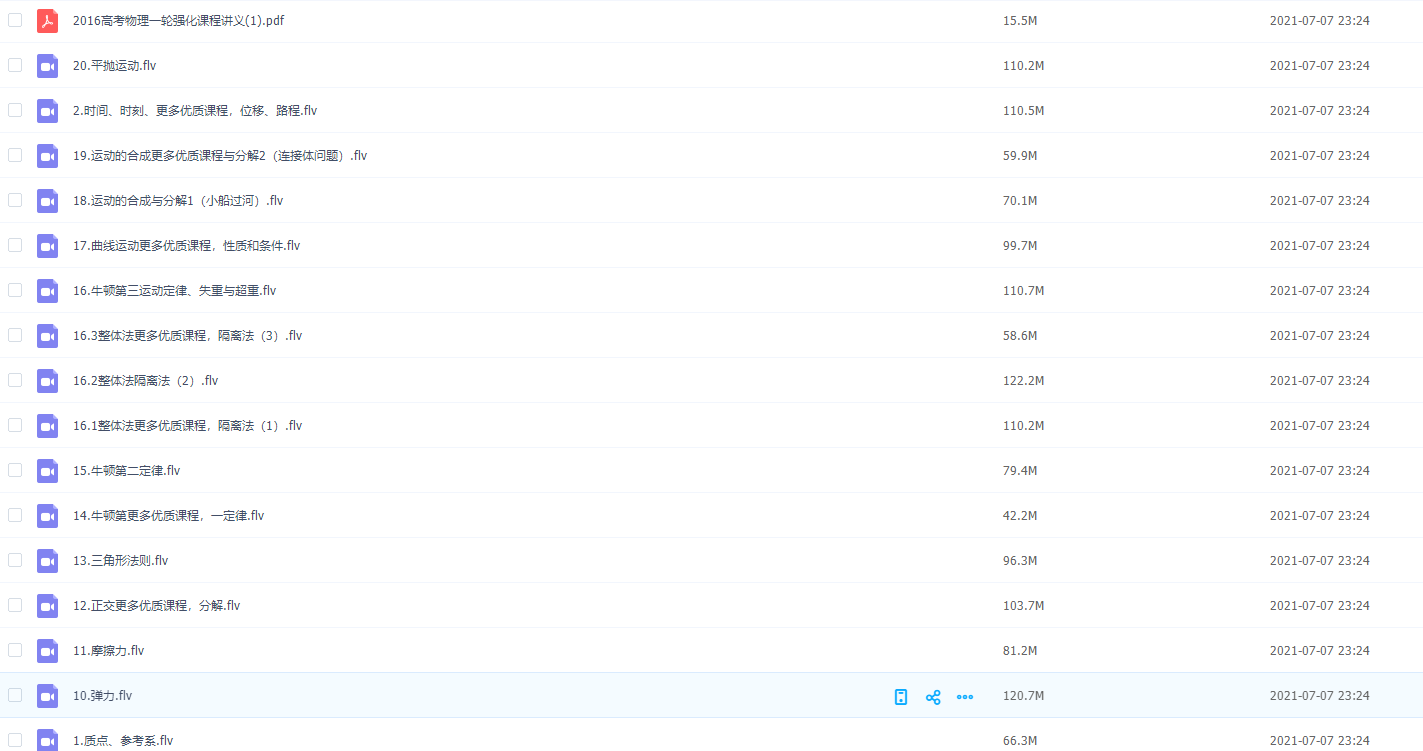The height and width of the screenshot is (751, 1423).
Task: Open 2.时间、时刻、更多优质课程，位移、路程.flv
Action: tap(195, 111)
